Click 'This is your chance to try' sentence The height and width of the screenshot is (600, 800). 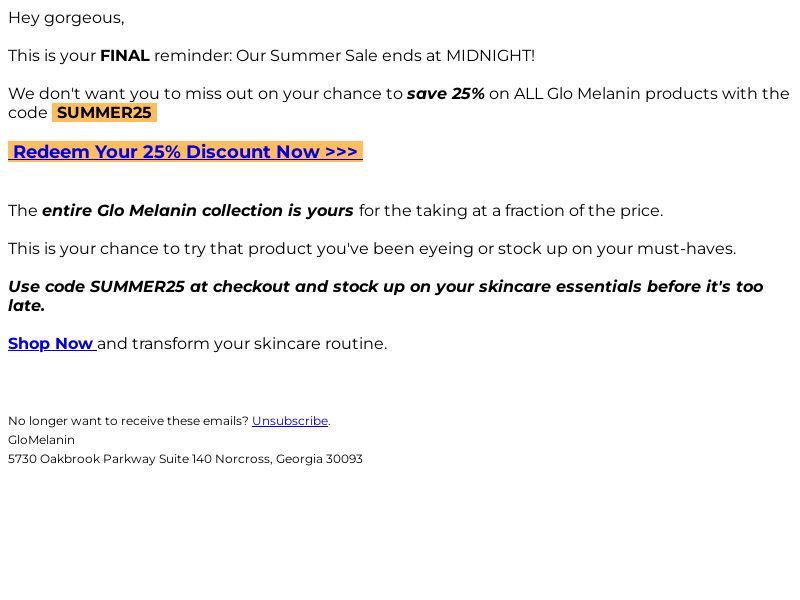point(107,249)
